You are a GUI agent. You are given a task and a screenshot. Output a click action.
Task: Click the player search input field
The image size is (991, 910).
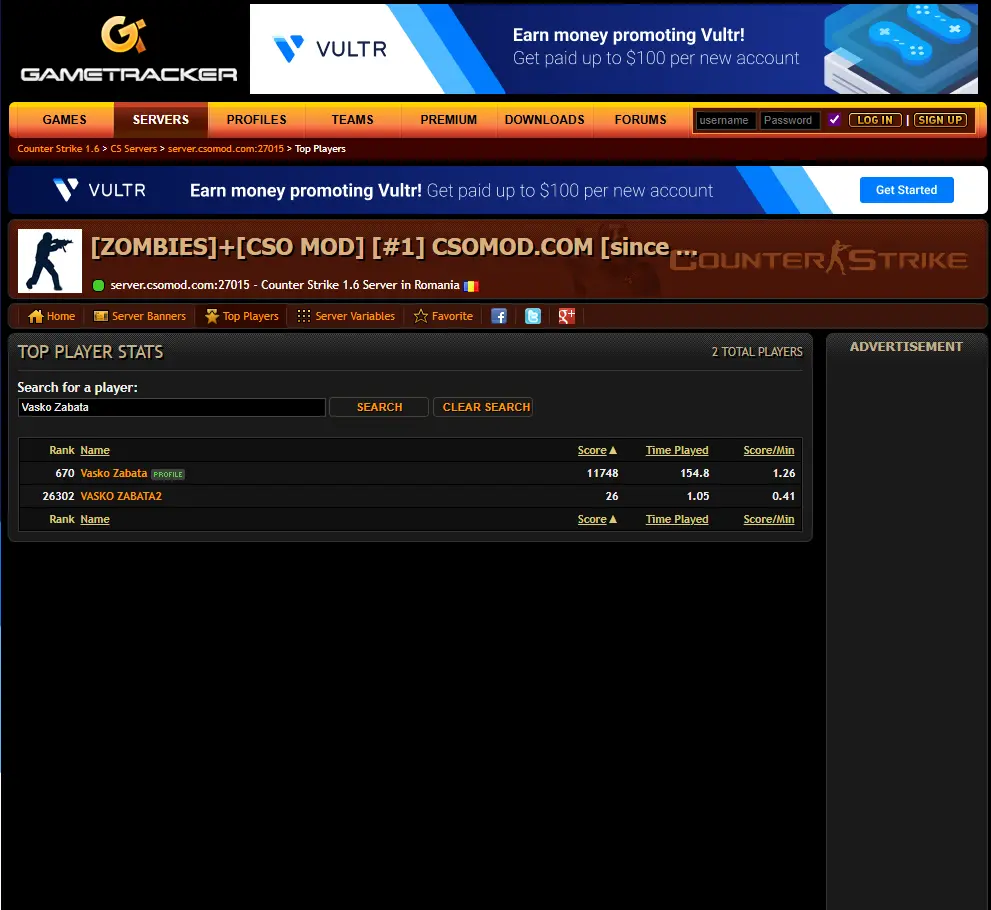coord(171,407)
